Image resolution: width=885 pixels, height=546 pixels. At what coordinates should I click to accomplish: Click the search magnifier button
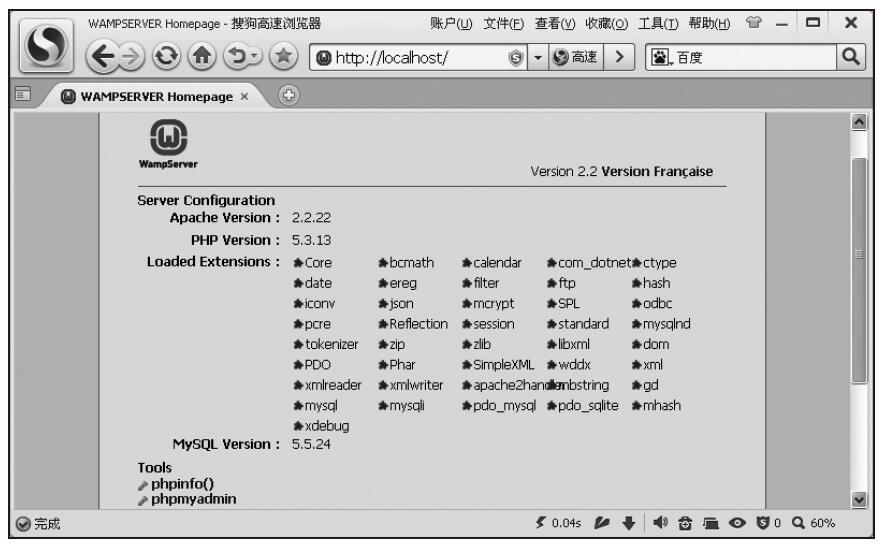(851, 57)
